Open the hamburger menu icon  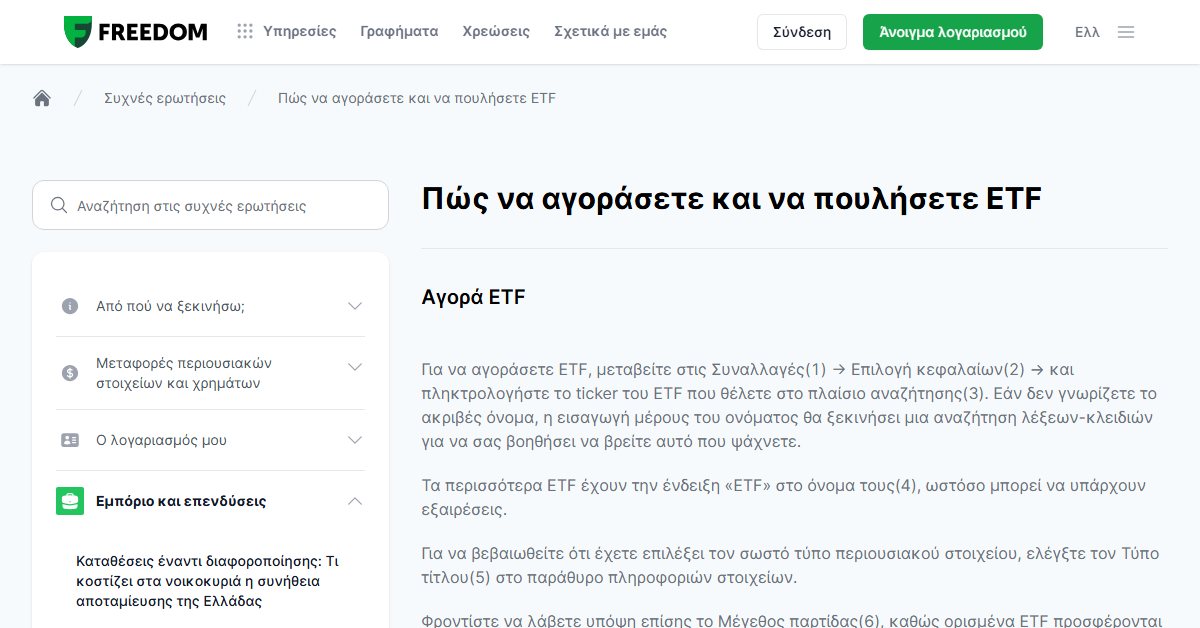1126,32
